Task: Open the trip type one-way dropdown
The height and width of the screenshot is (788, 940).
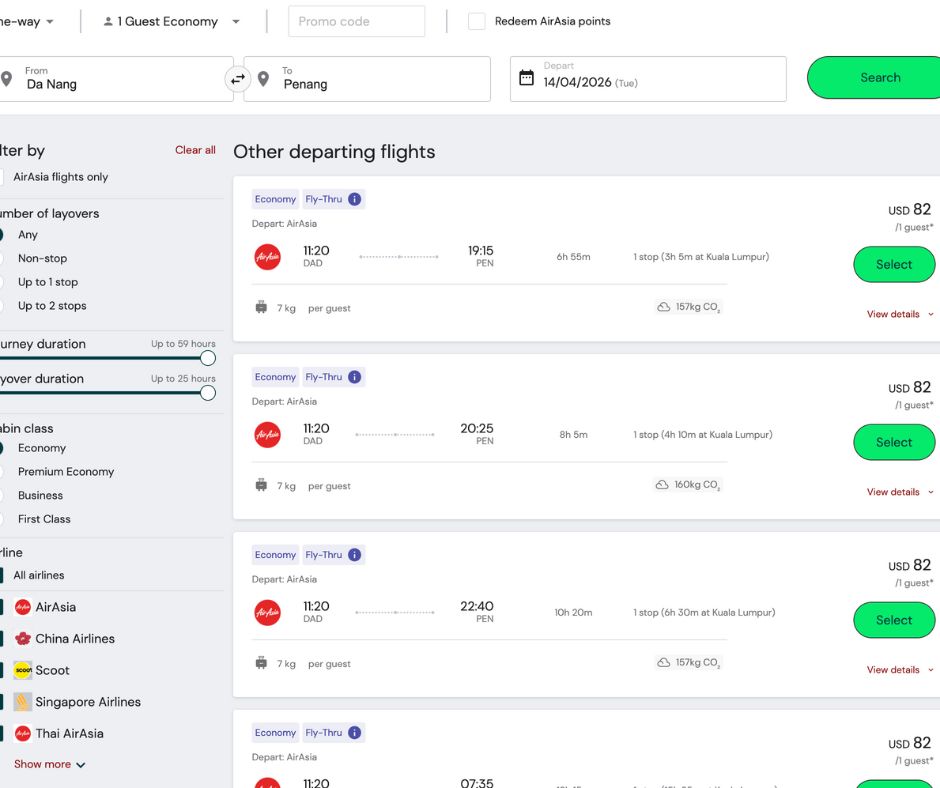Action: [x=28, y=22]
